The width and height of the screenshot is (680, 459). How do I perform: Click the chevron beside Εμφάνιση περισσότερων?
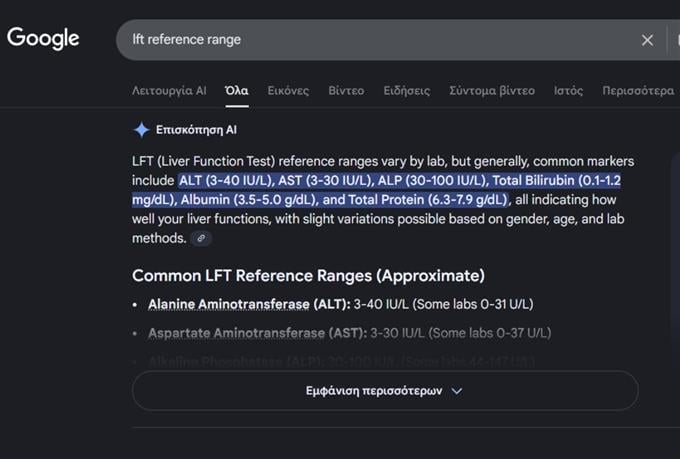[457, 391]
